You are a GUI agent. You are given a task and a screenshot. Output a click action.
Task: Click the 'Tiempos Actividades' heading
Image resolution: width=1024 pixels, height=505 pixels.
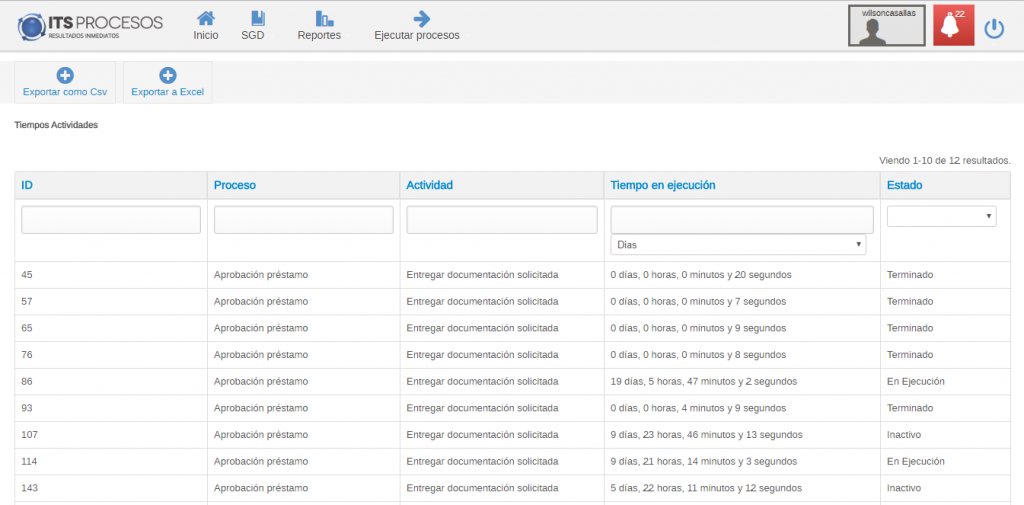(x=56, y=124)
